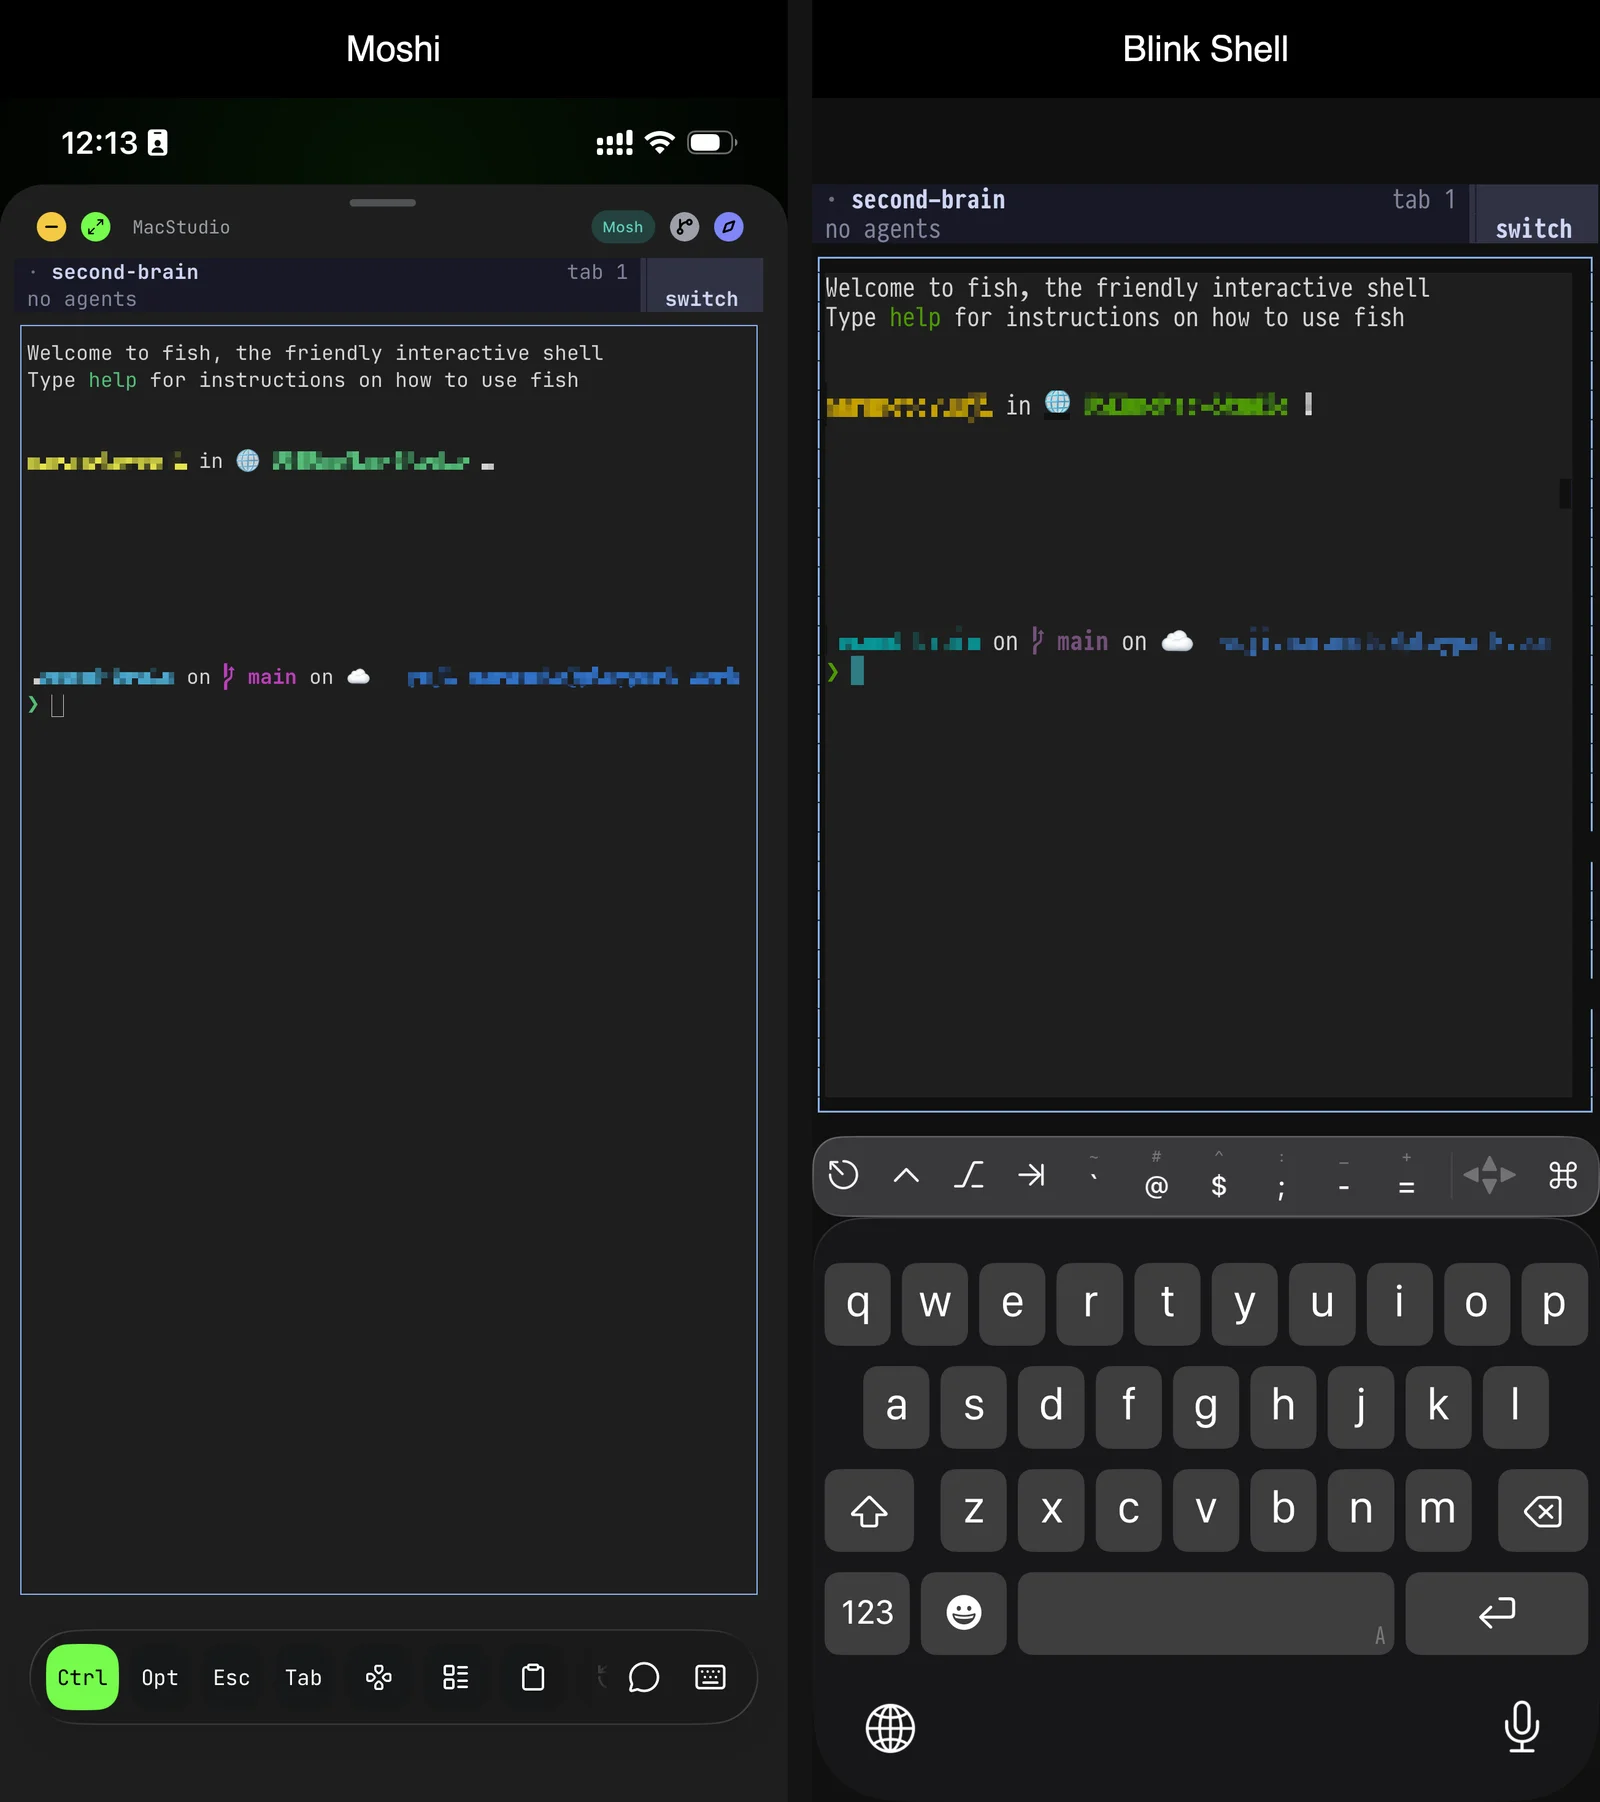
Task: Click the sheet grabber handle in Moshi
Action: click(383, 203)
